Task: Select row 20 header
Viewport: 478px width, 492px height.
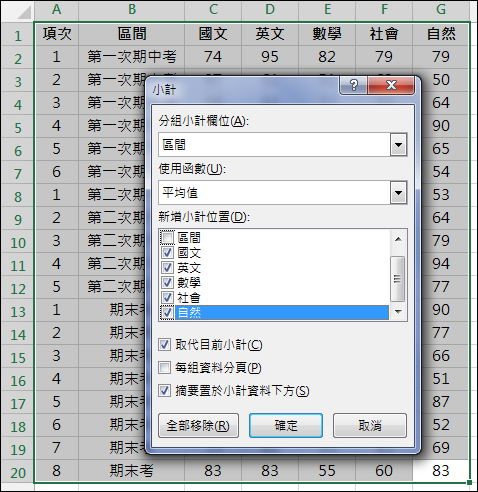Action: (18, 471)
